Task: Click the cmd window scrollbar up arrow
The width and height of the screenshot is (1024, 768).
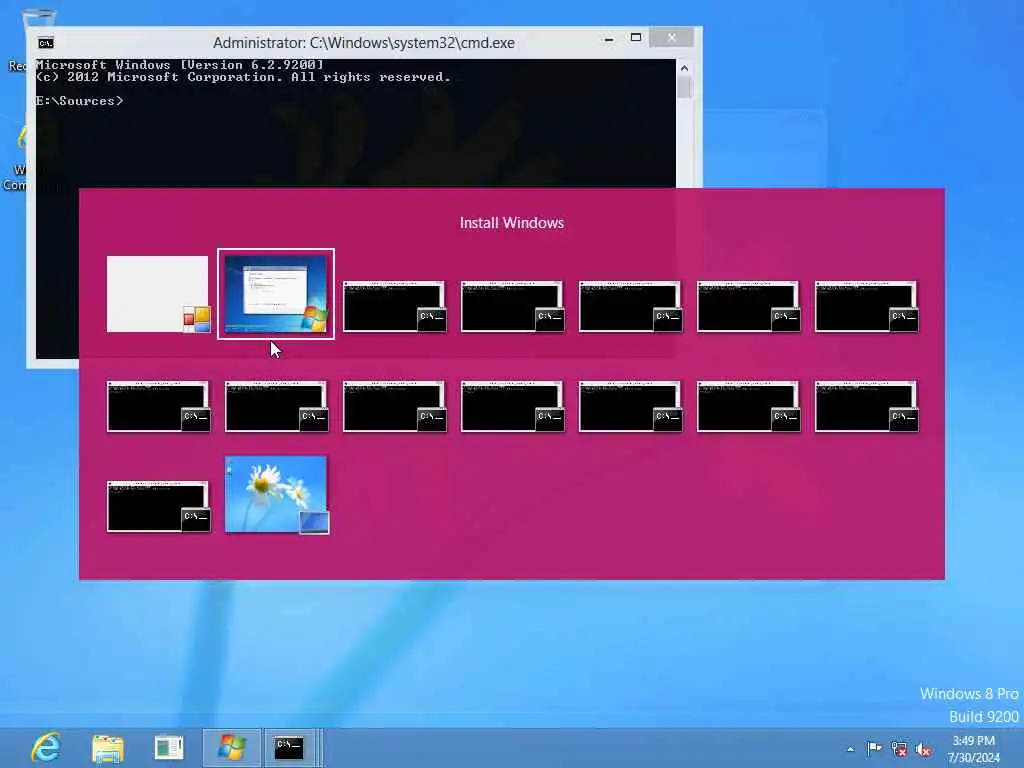Action: pos(684,68)
